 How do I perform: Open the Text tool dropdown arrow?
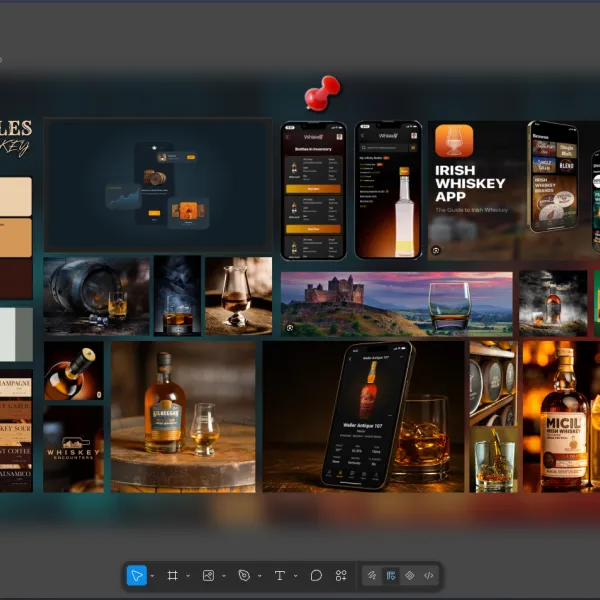(295, 576)
